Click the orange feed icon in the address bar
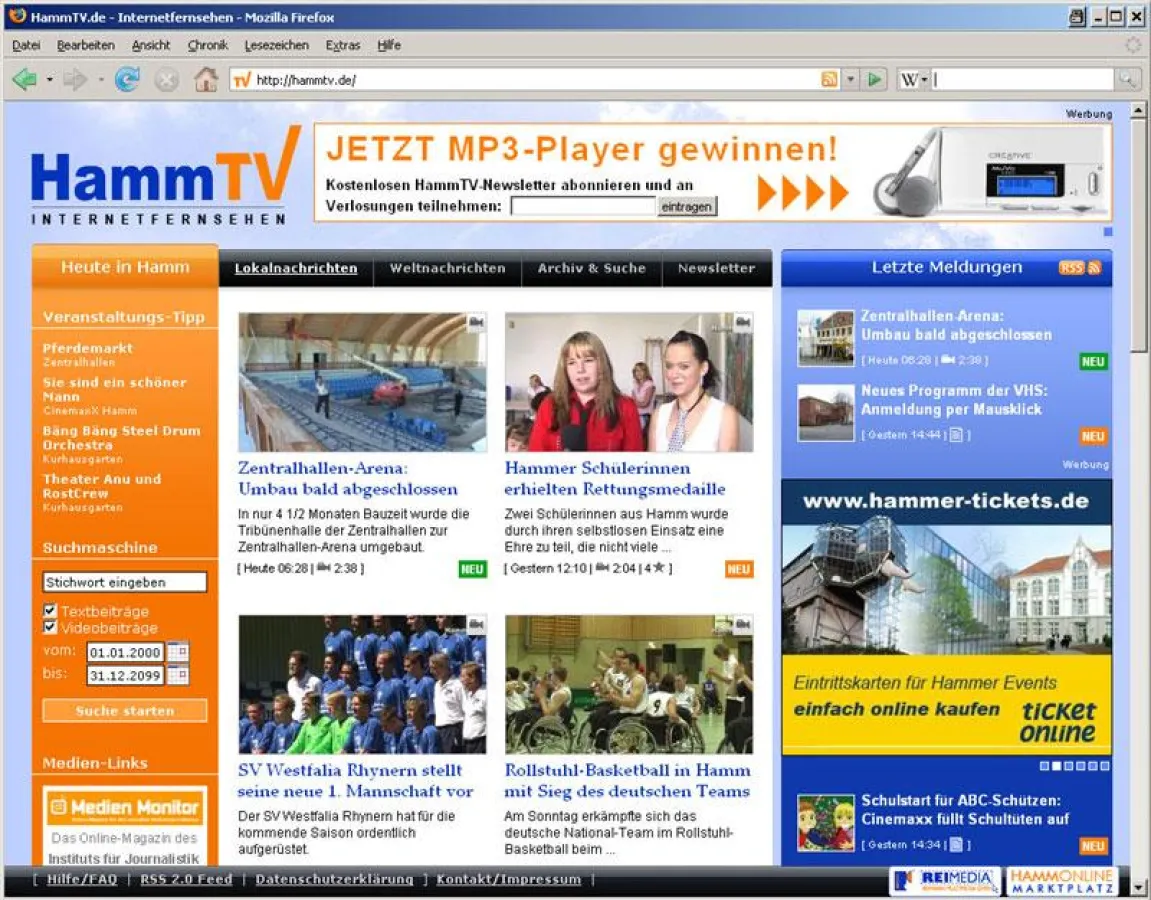The image size is (1151, 900). [830, 78]
